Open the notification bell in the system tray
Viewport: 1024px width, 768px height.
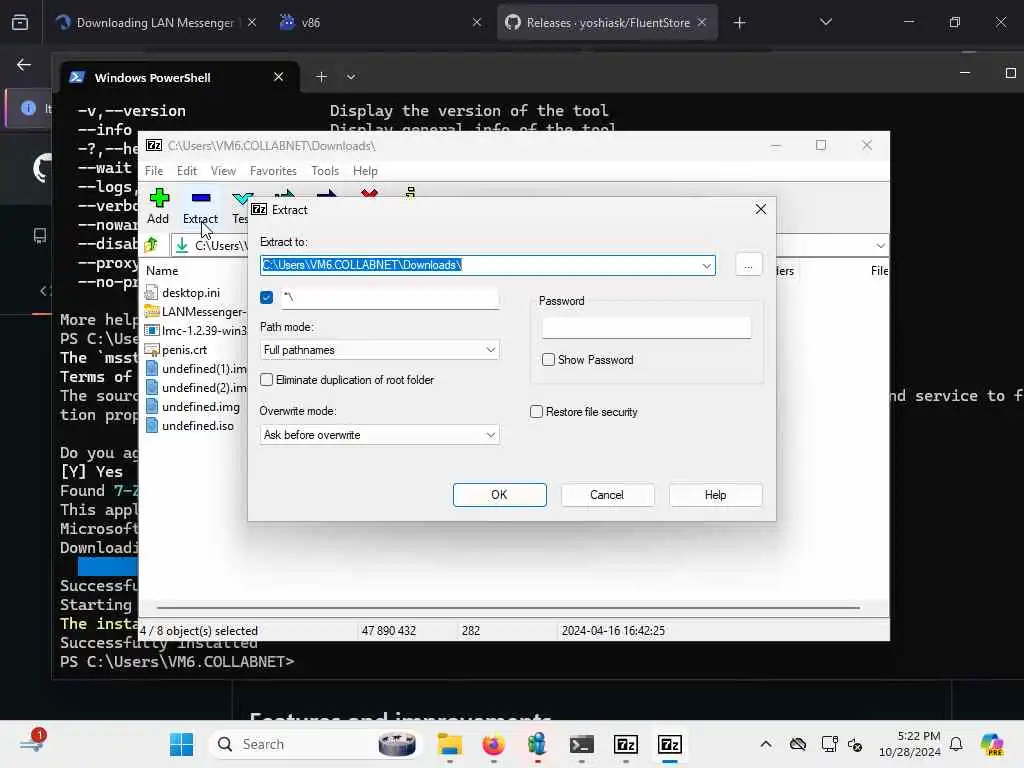tap(956, 744)
